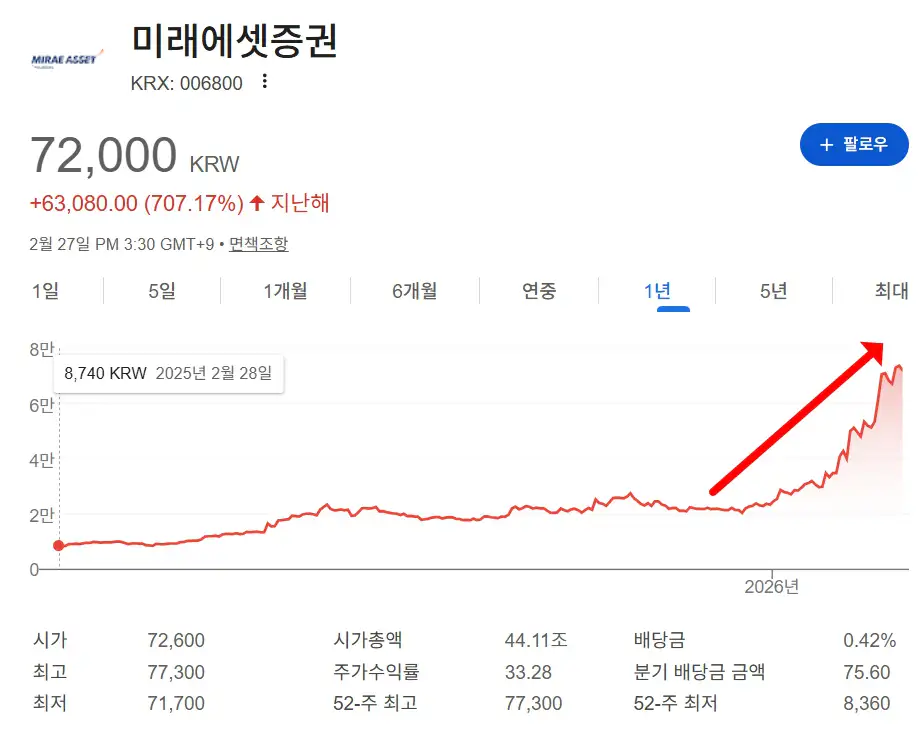Screen dimensions: 924x731
Task: Click the 52-주 최저 value 8,360
Action: coord(866,703)
